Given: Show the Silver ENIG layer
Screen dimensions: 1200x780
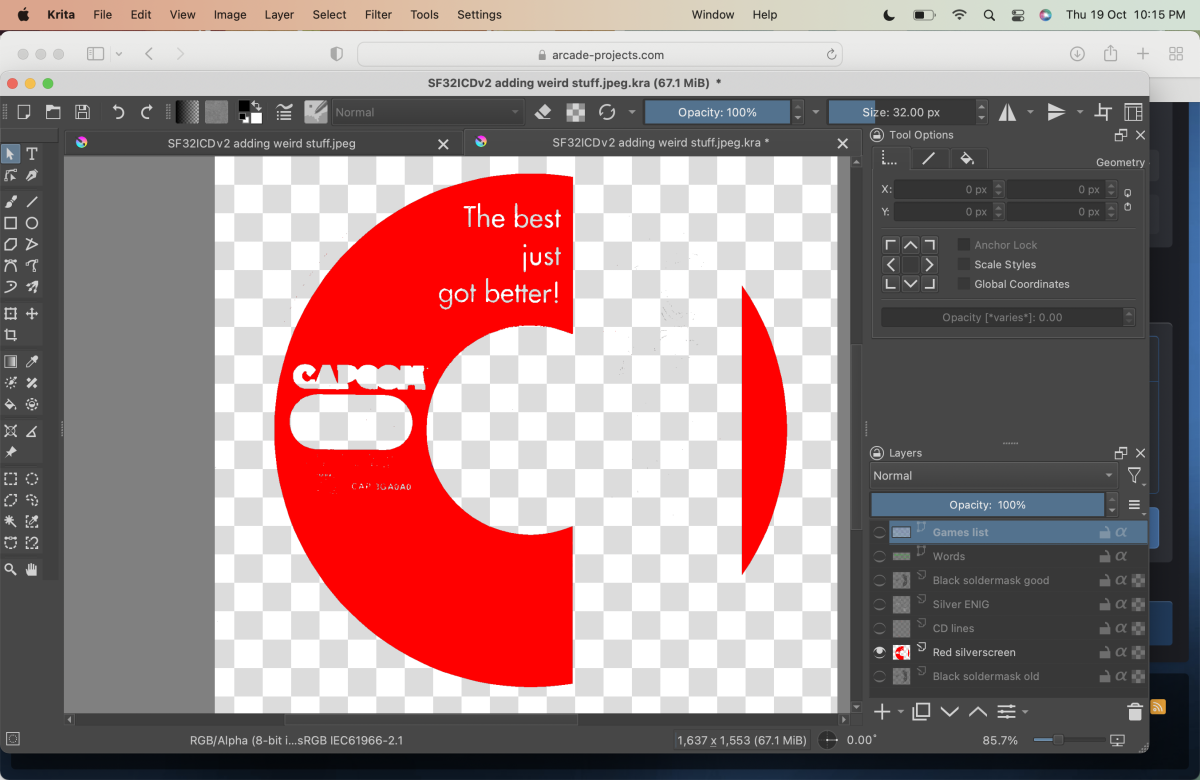Looking at the screenshot, I should click(880, 604).
